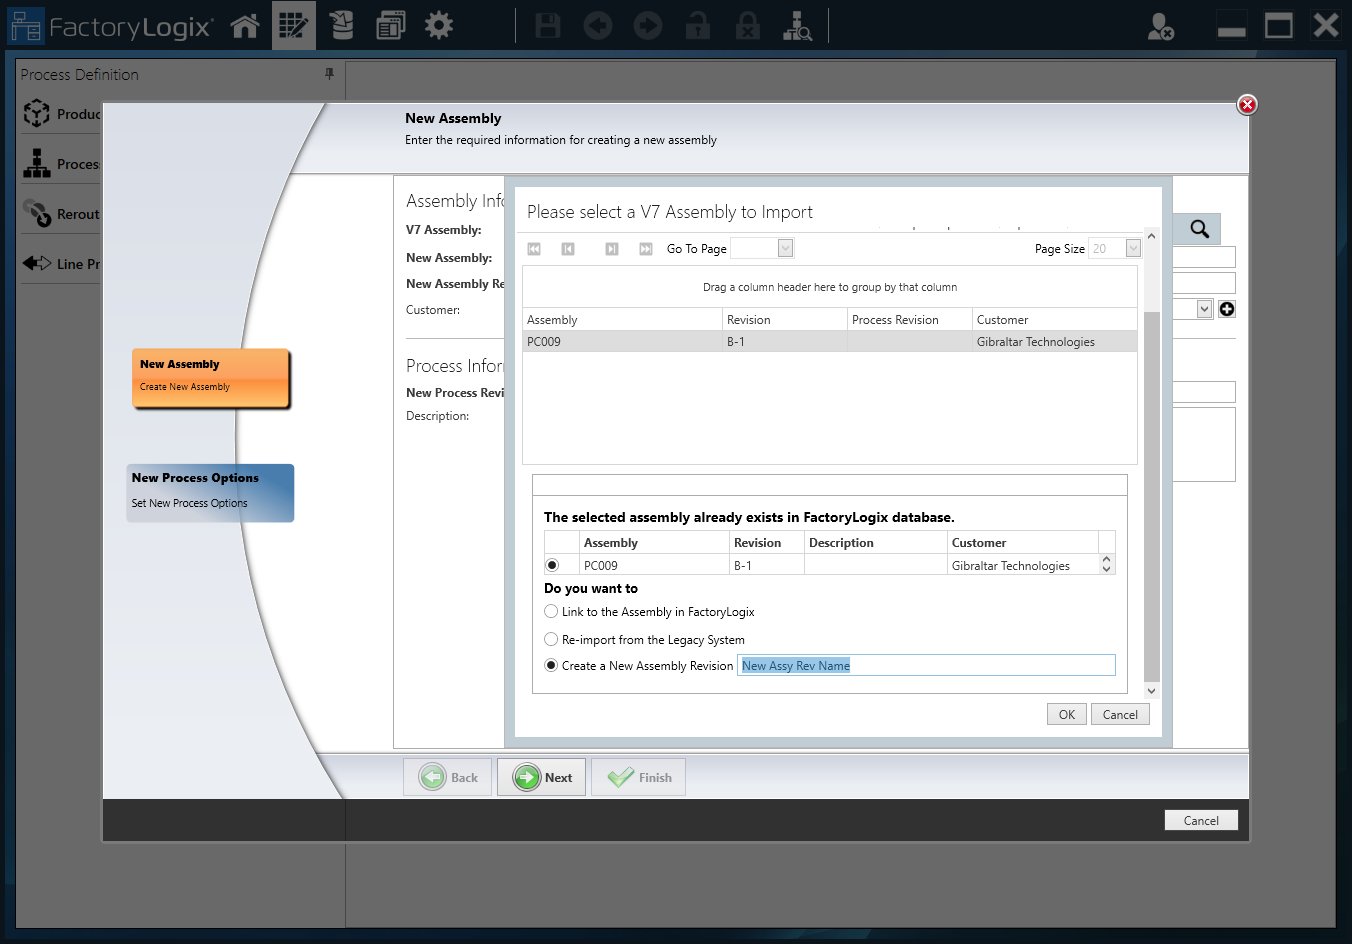Screen dimensions: 1352x944
Task: Close the New Assembly wizard with red X
Action: (1246, 104)
